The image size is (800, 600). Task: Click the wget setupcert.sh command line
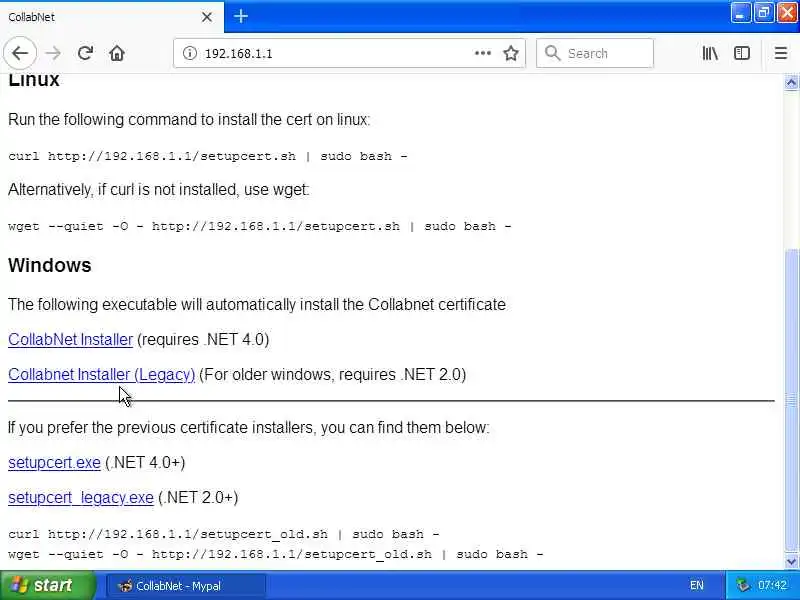click(260, 226)
